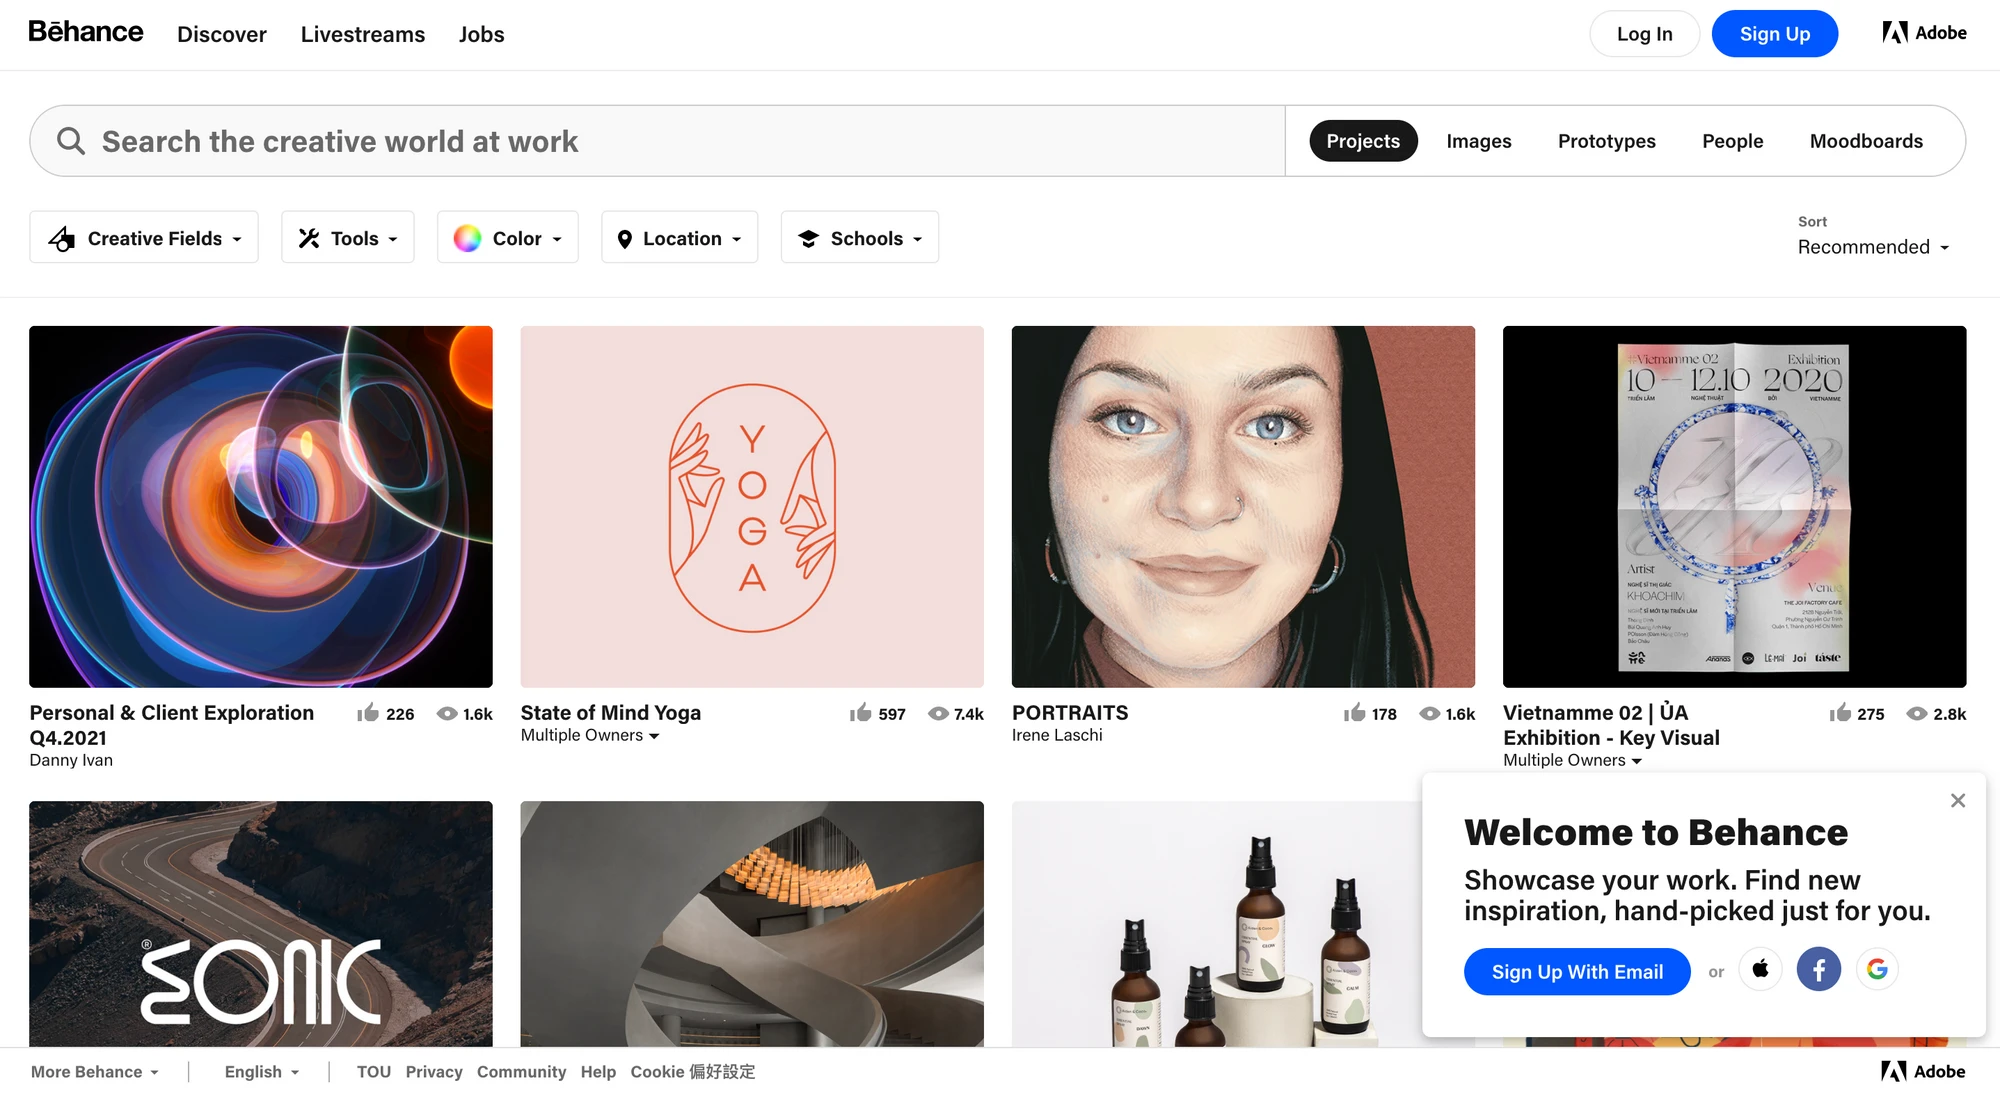The height and width of the screenshot is (1093, 2000).
Task: Open the Jobs menu item
Action: (481, 34)
